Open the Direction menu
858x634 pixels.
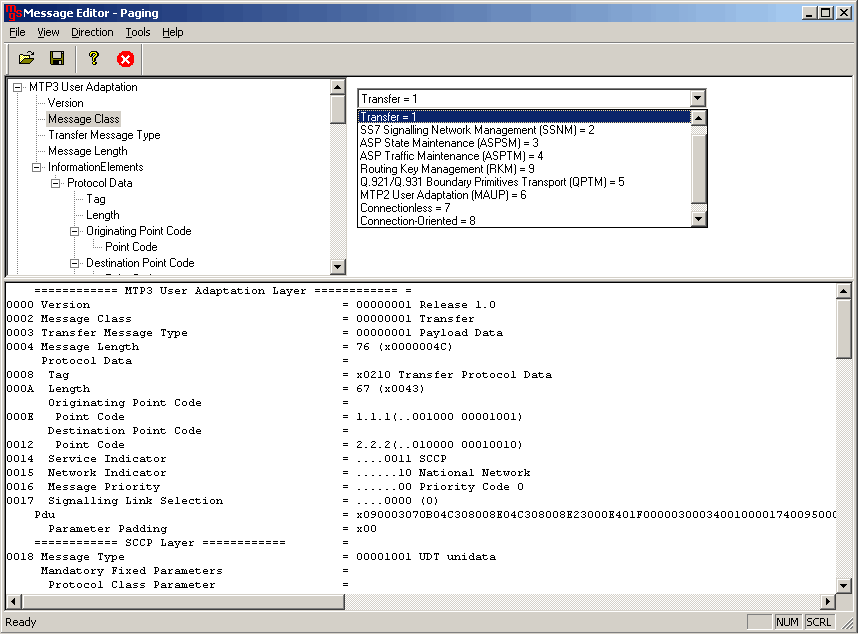click(x=92, y=32)
